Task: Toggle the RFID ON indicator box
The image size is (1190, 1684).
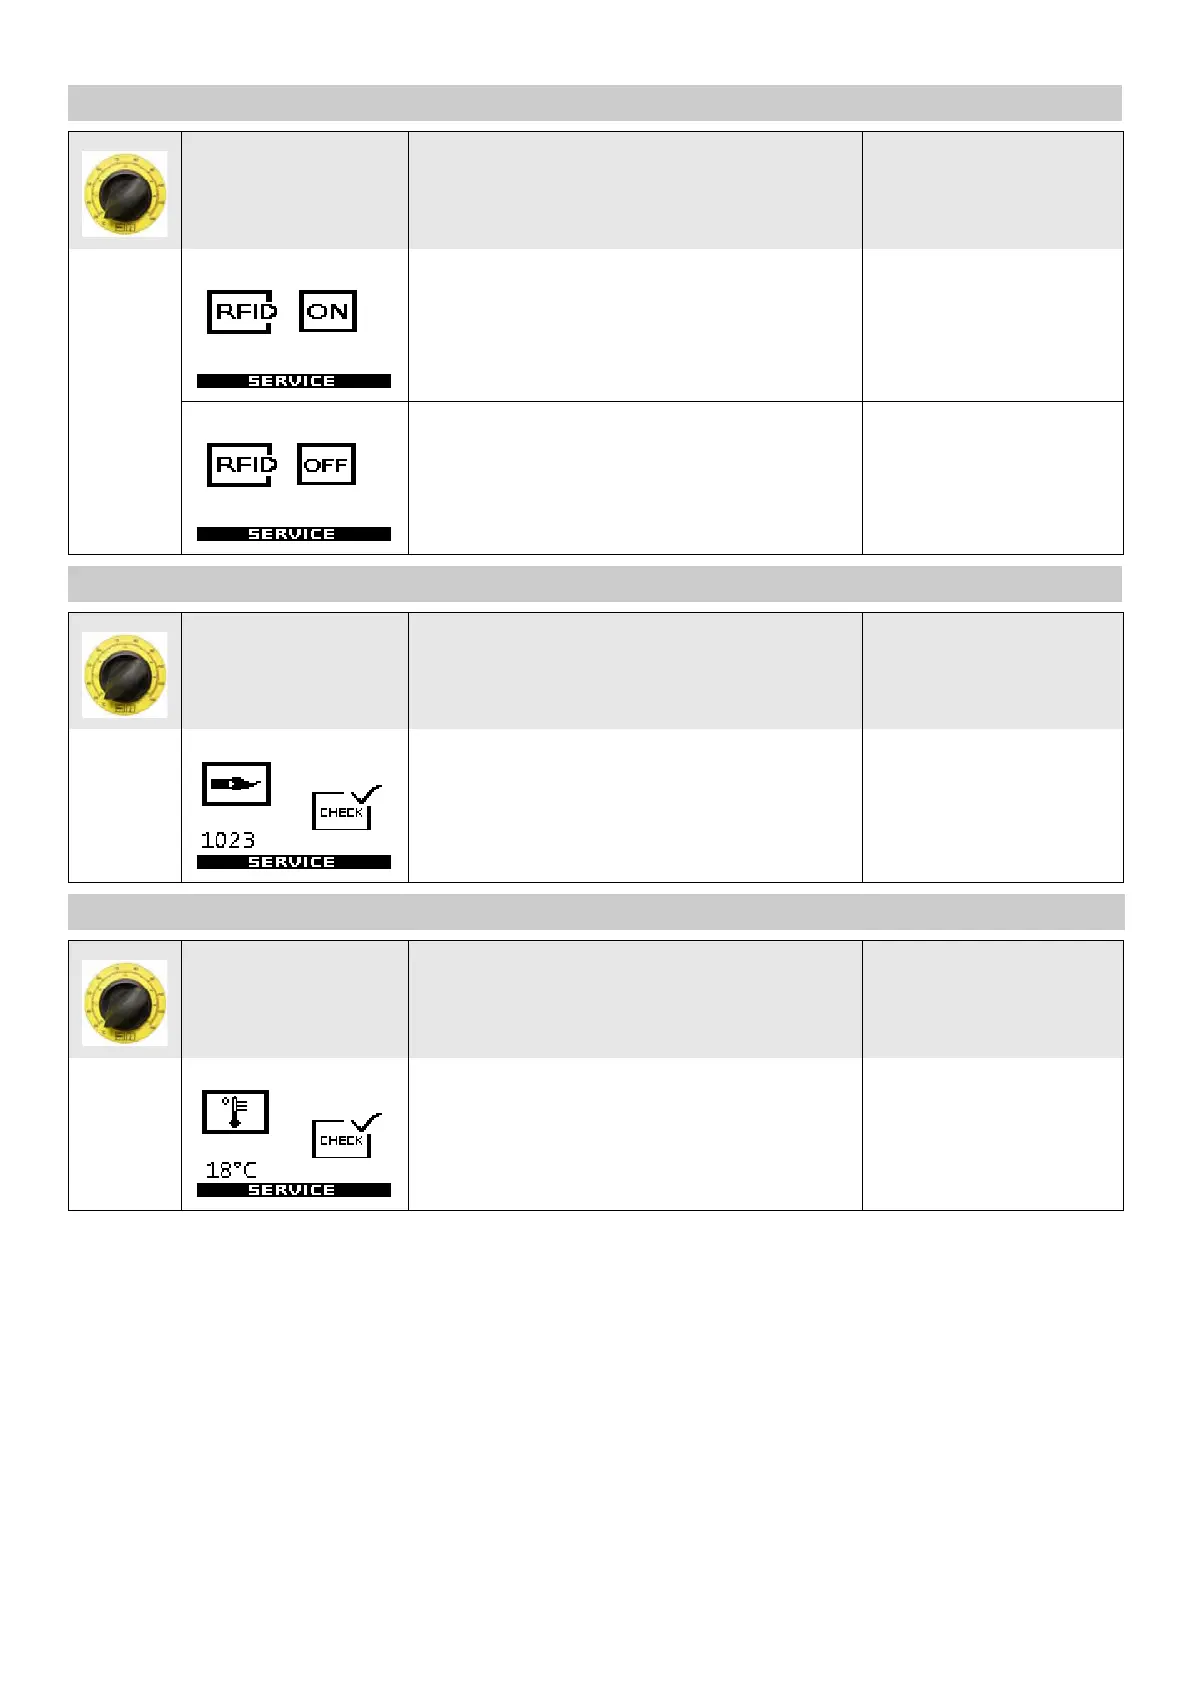Action: point(328,312)
